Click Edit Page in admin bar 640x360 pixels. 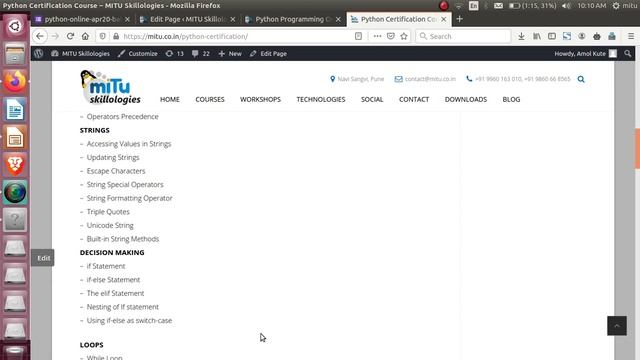268,53
